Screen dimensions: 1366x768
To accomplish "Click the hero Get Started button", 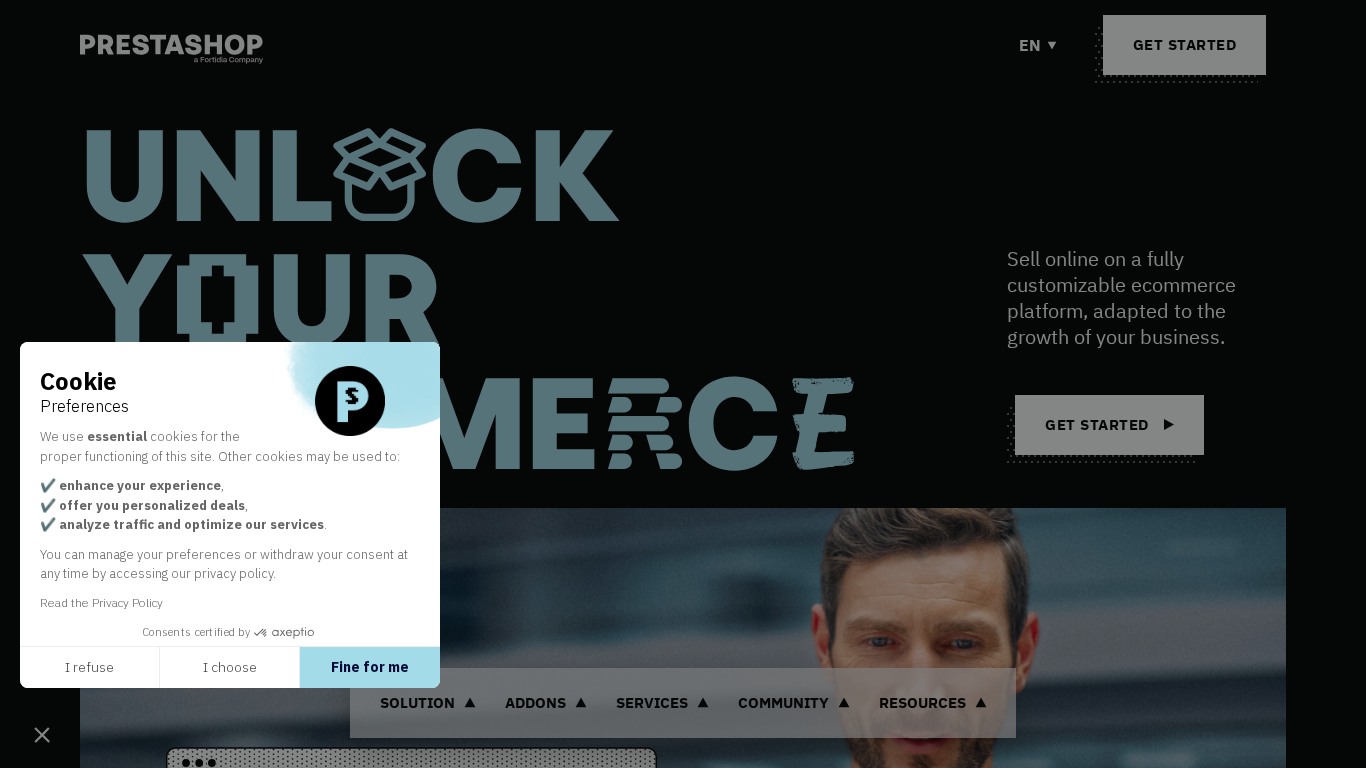I will (1109, 425).
